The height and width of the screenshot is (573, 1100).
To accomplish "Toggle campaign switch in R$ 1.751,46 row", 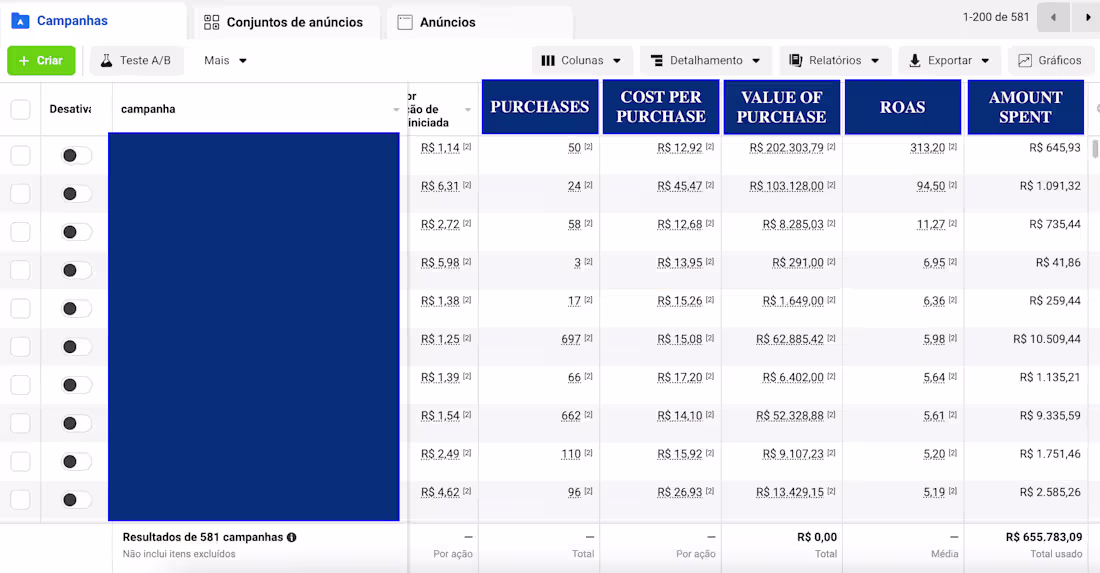I will [76, 461].
